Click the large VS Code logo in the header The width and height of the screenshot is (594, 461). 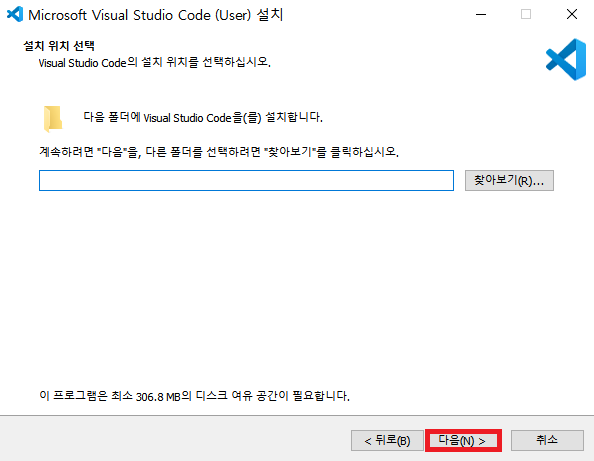[566, 59]
